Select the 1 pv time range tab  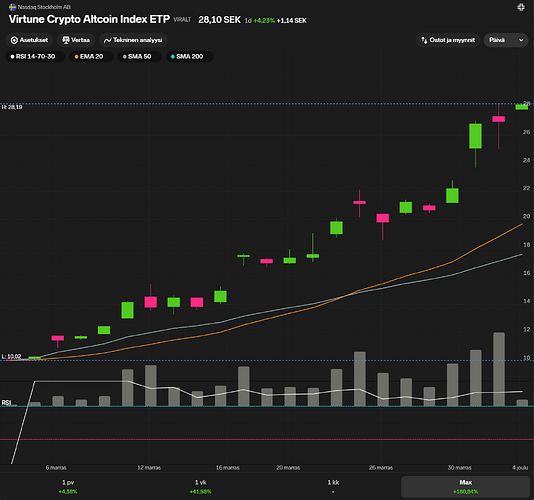(x=68, y=487)
